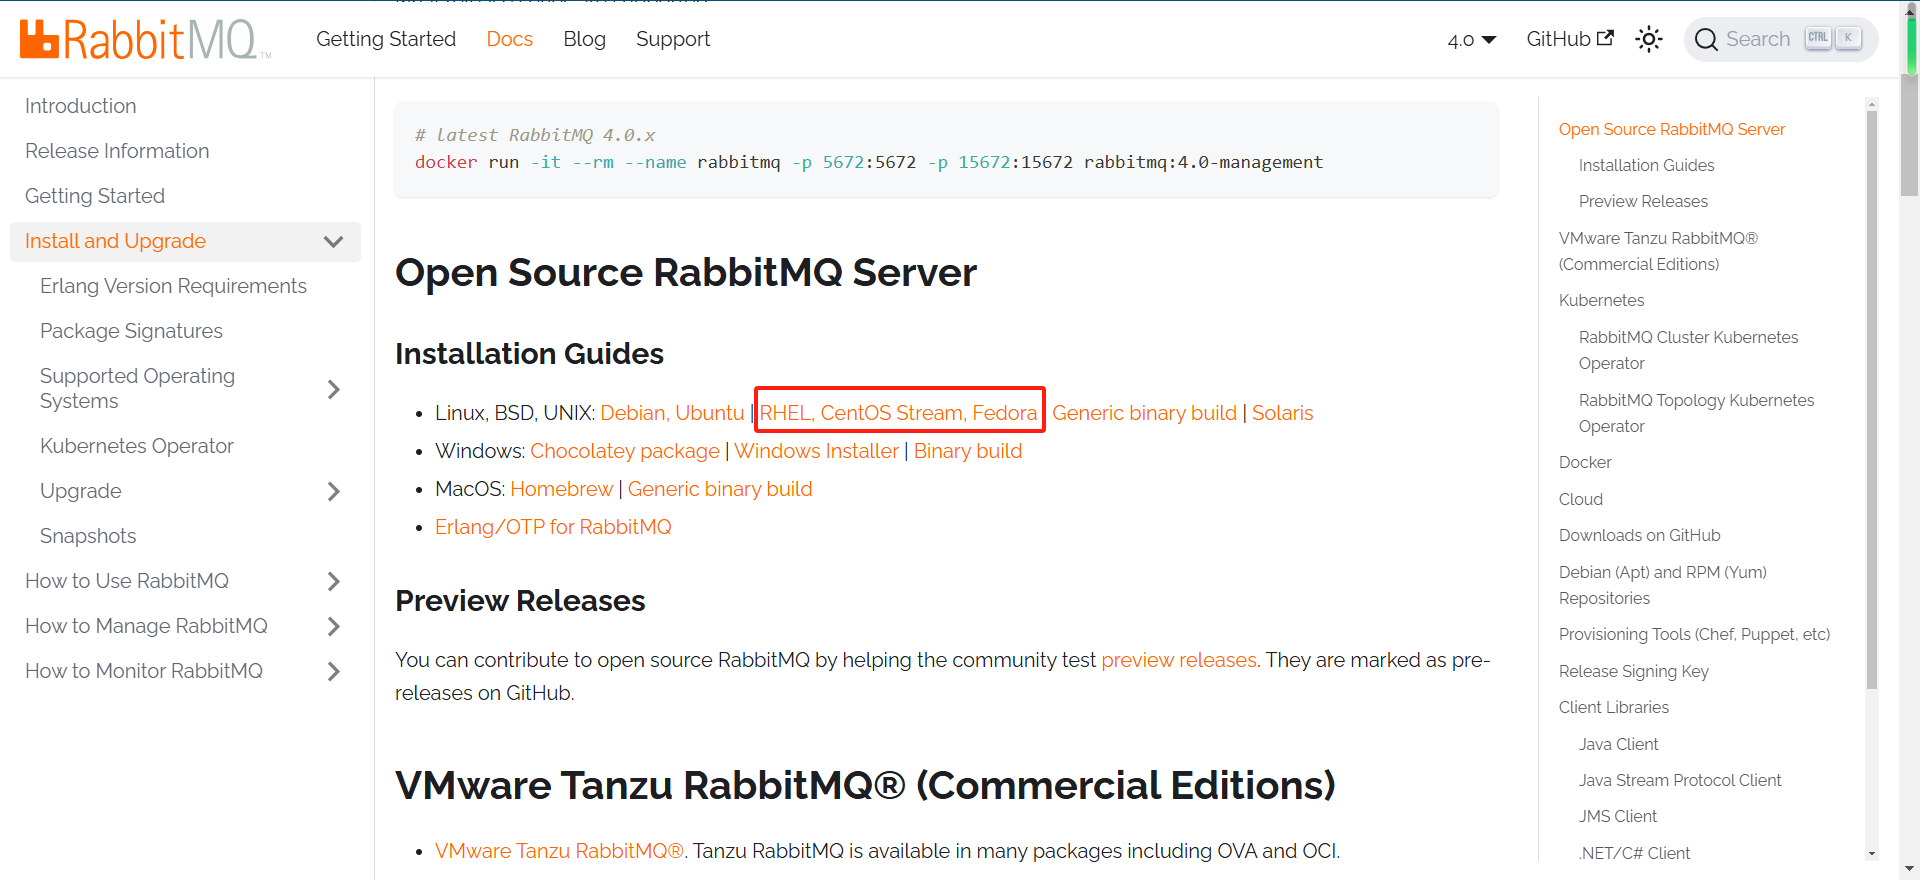
Task: Expand Supported Operating Systems submenu
Action: [333, 389]
